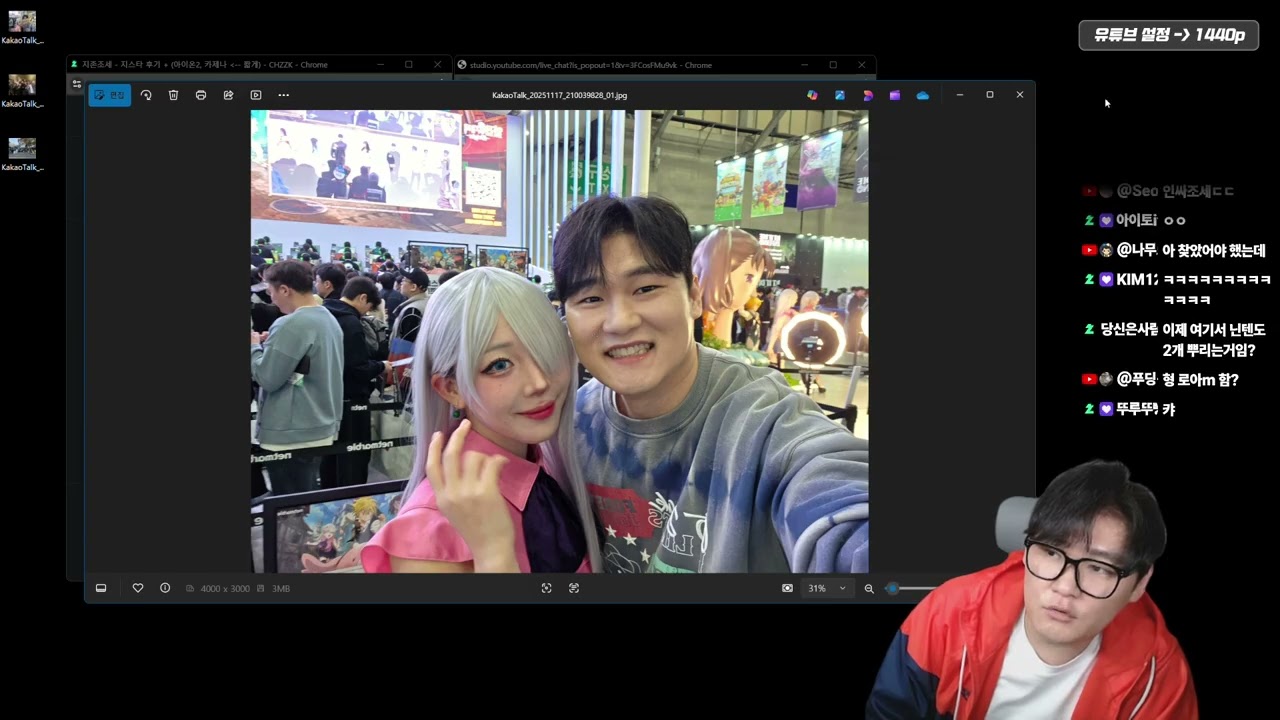Start slideshow from the toolbar icon

click(256, 95)
